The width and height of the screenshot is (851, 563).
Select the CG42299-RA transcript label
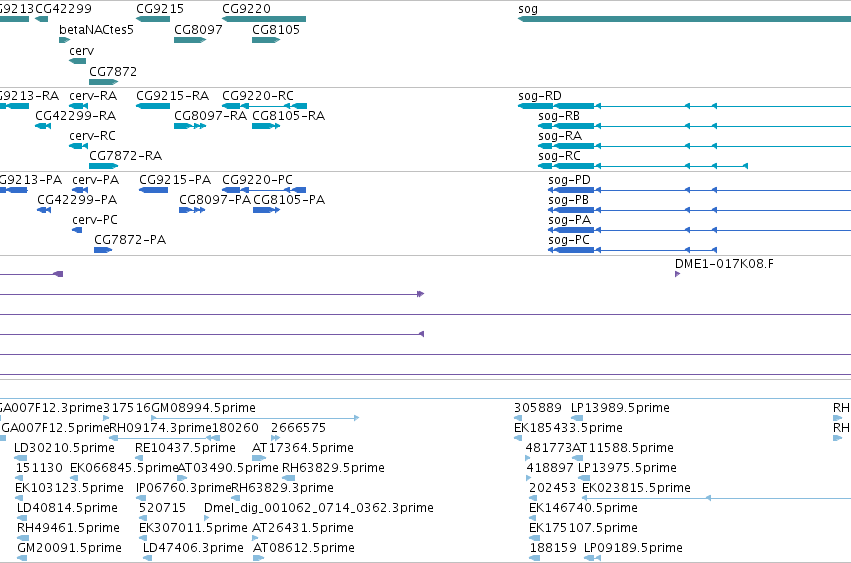click(76, 116)
